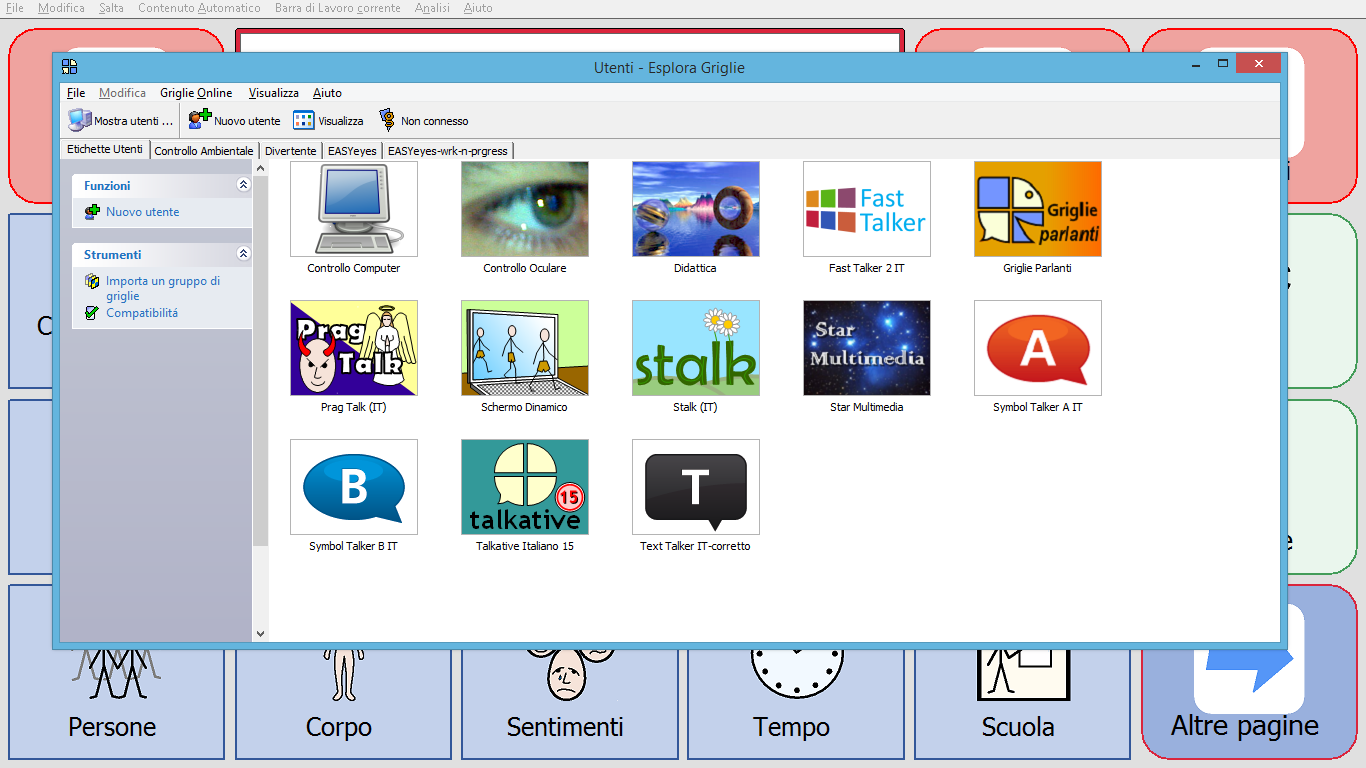Switch to Controllo Ambientale tab
Screen dimensions: 1366x768
point(204,151)
